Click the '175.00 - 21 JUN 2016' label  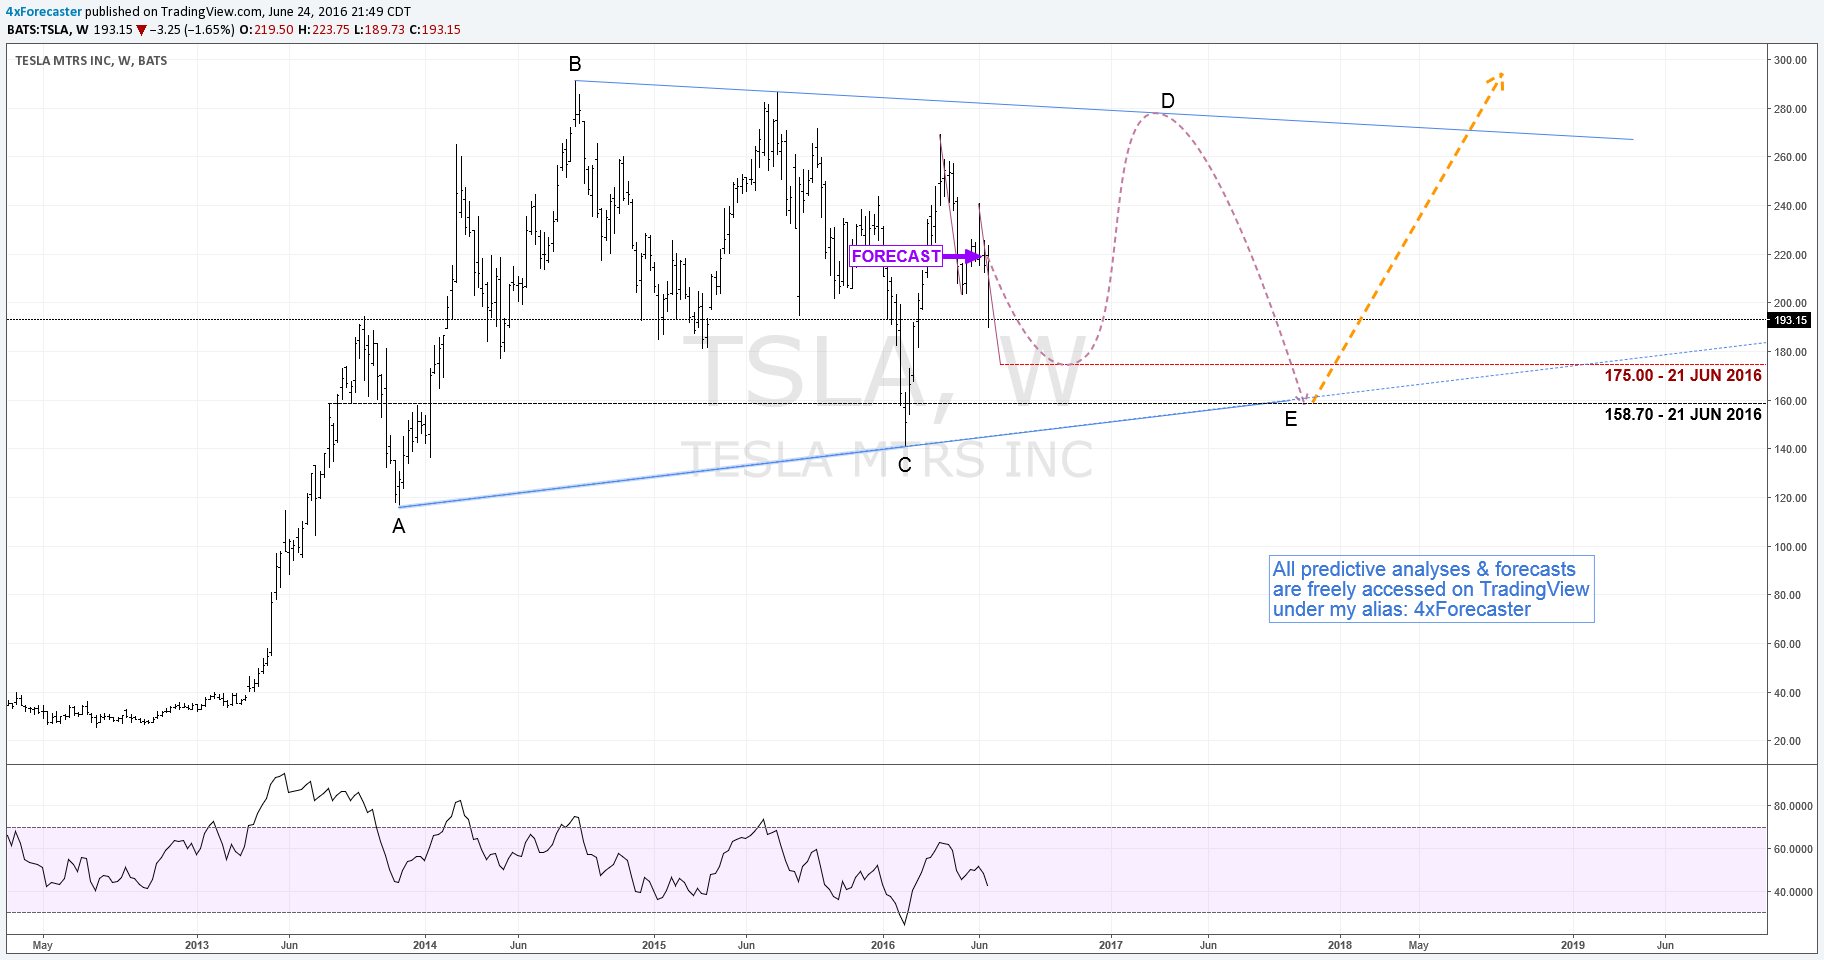click(1683, 375)
